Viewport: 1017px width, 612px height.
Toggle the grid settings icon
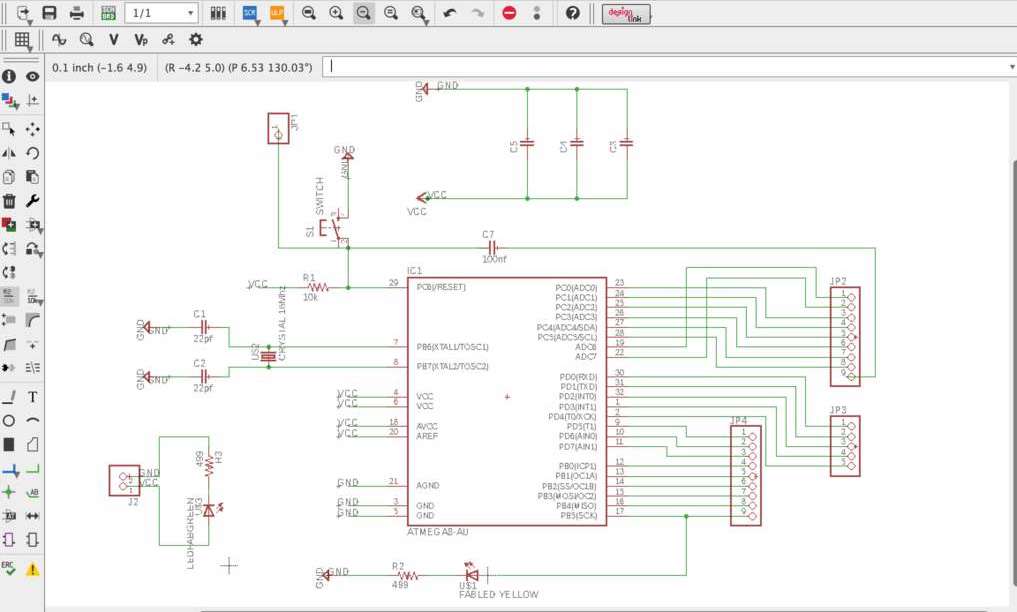22,40
